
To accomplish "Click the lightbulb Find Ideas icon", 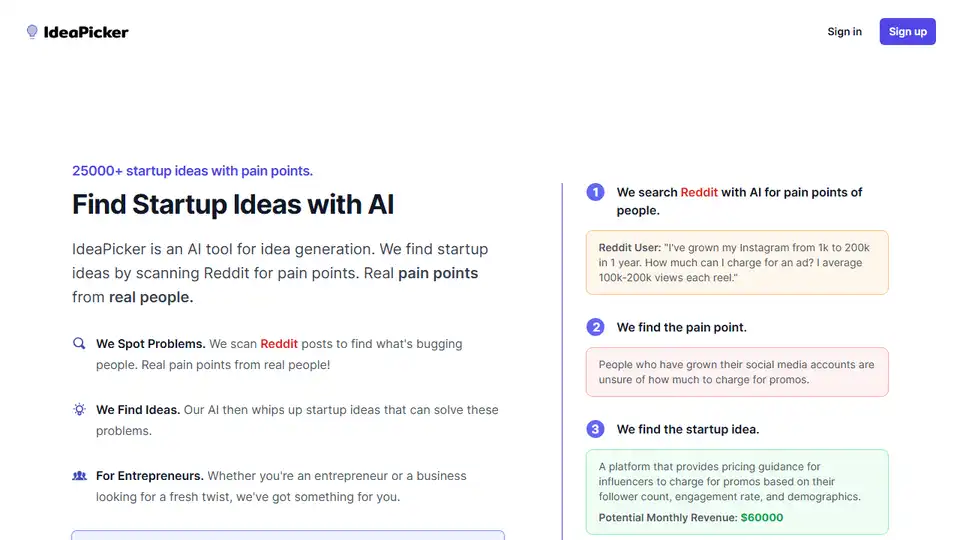I will point(79,410).
